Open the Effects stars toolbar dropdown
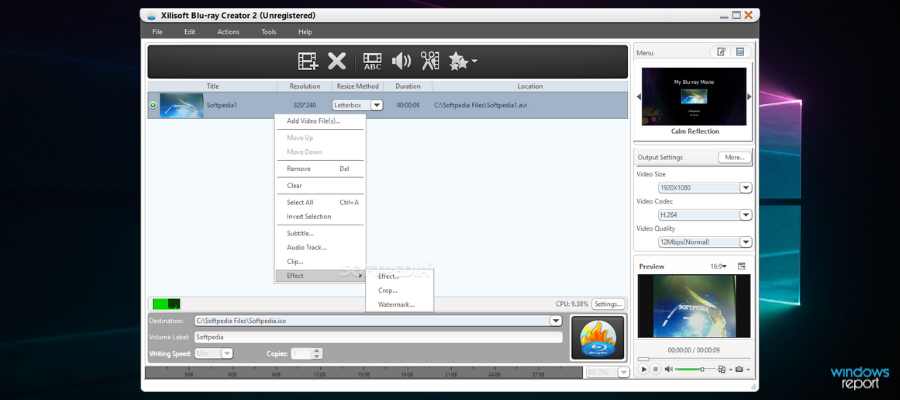 point(463,61)
